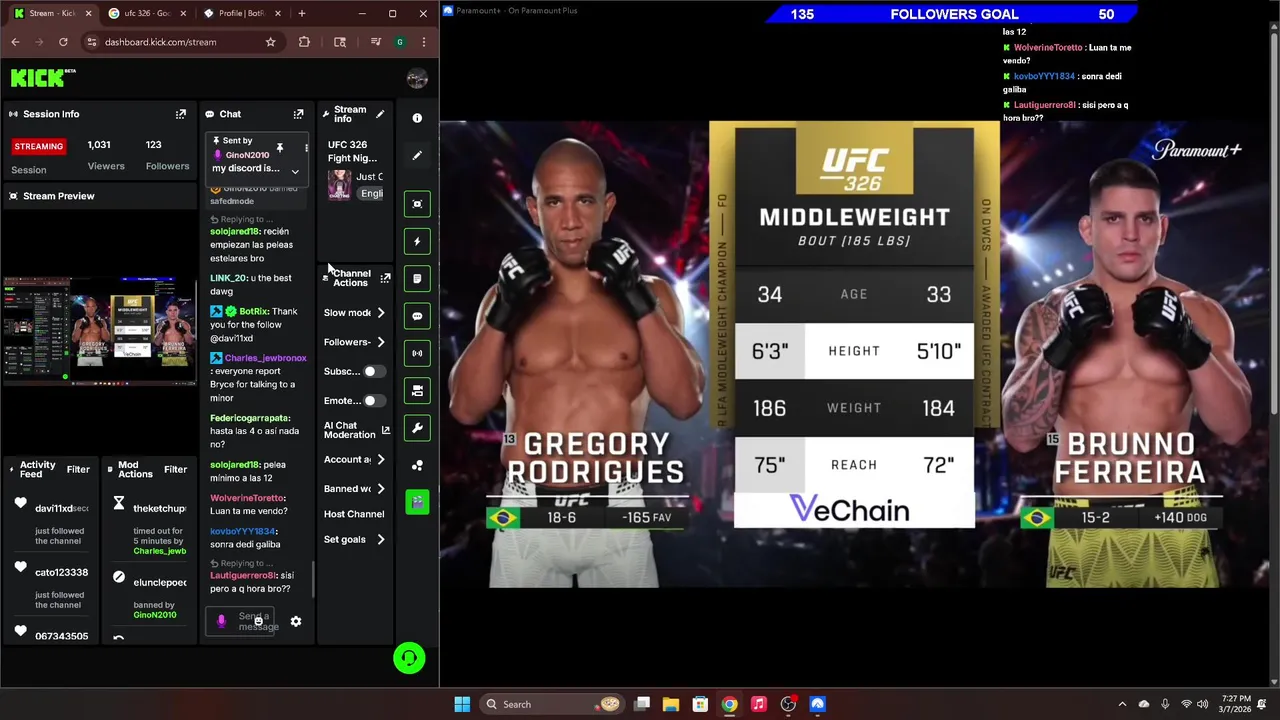Click the three-dots cluster sidebar icon
1280x720 pixels.
point(417,465)
